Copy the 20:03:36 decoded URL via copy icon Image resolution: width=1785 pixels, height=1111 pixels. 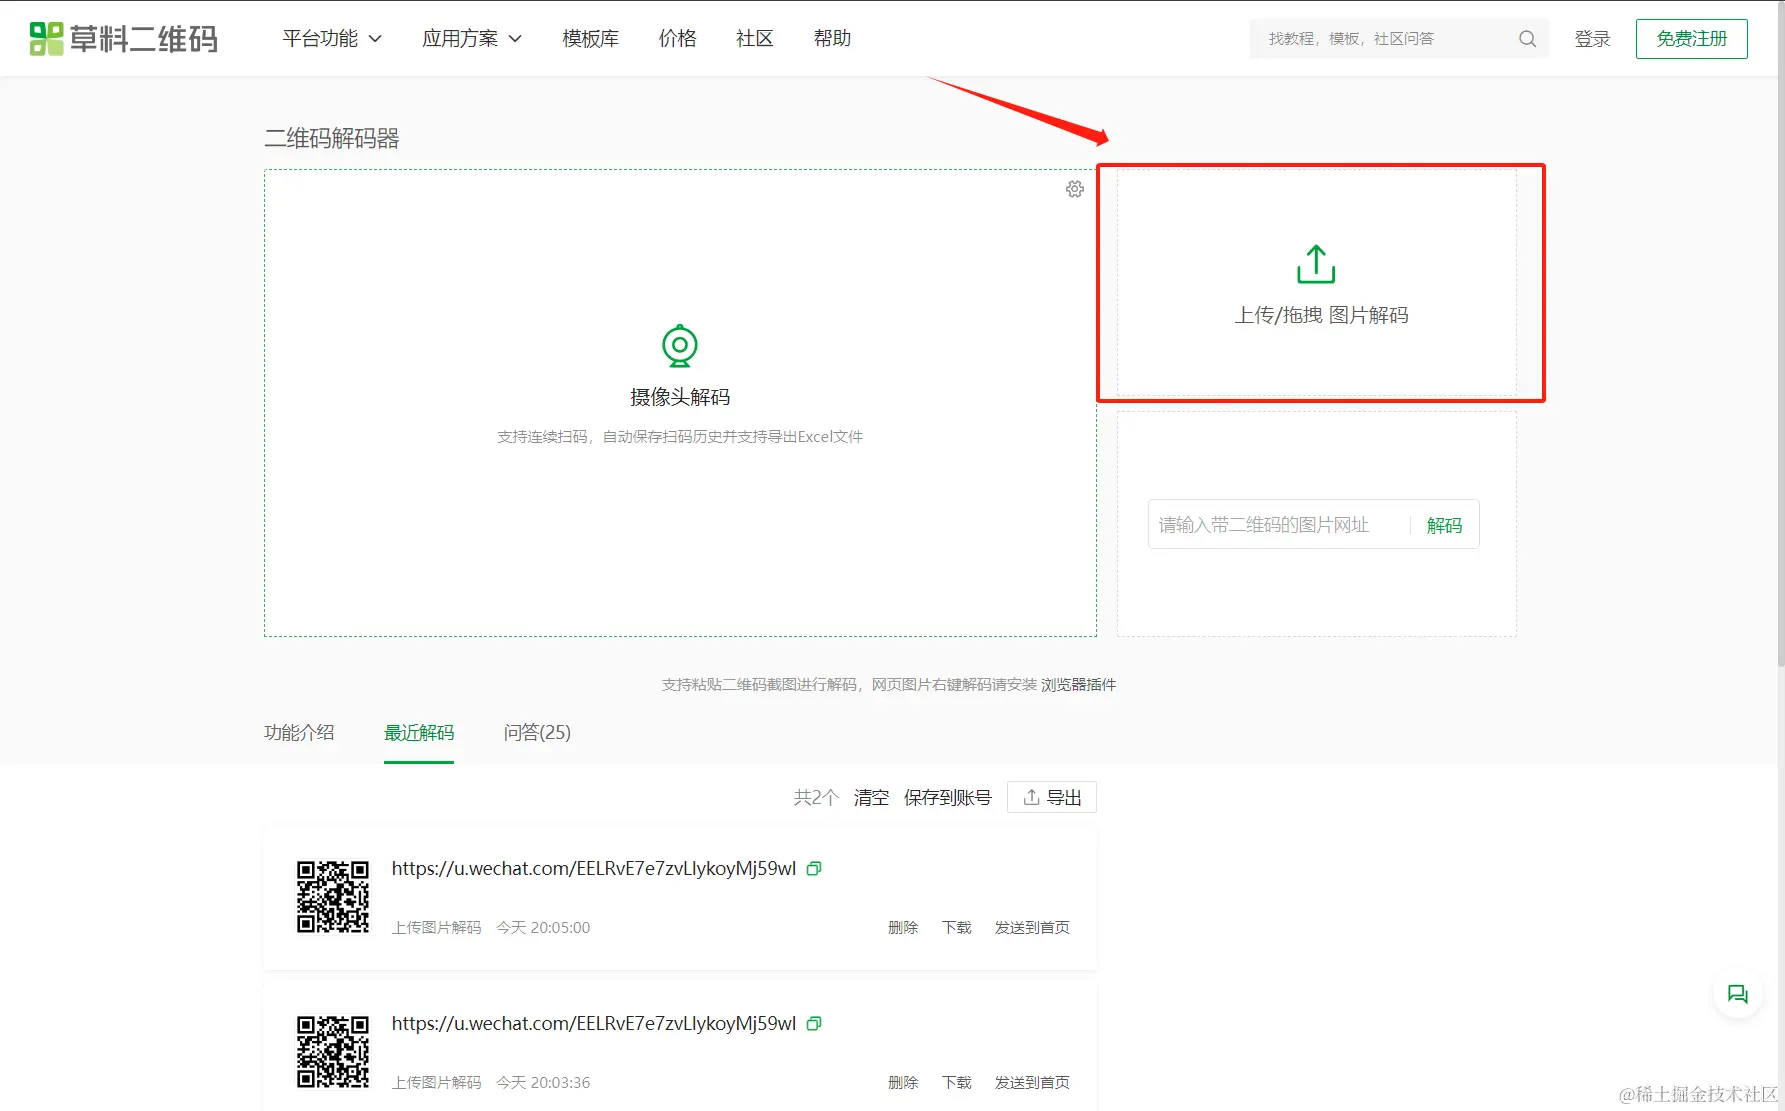point(814,1024)
